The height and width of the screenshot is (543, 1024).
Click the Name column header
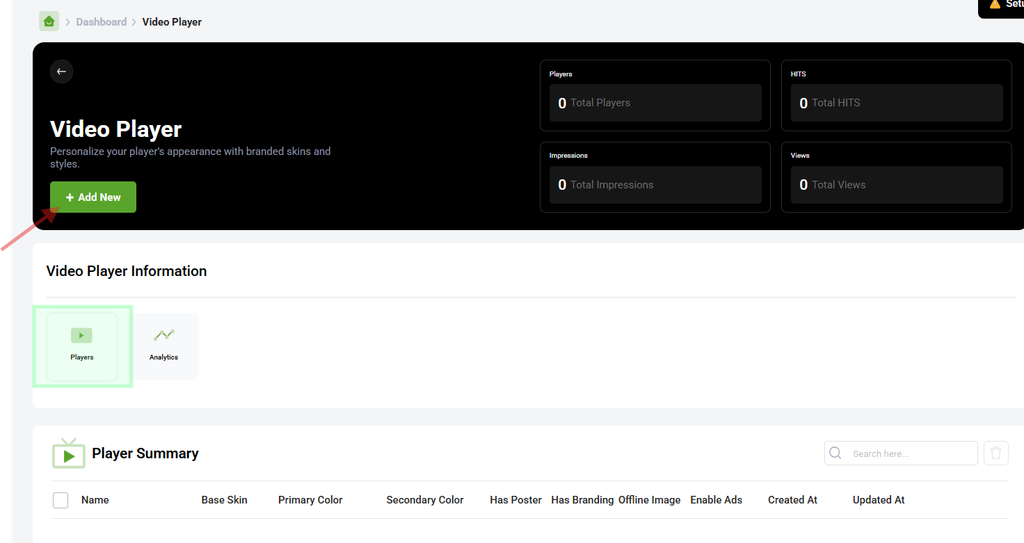(x=95, y=500)
